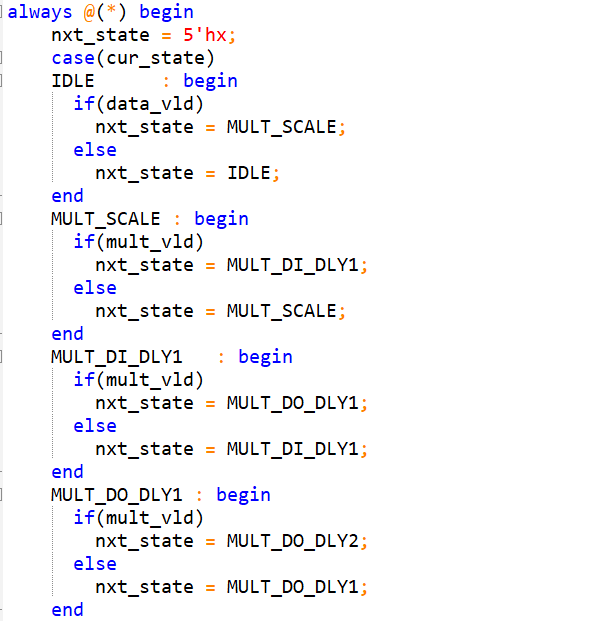Click IDLE in 'nxt_state = IDLE;'

(248, 173)
